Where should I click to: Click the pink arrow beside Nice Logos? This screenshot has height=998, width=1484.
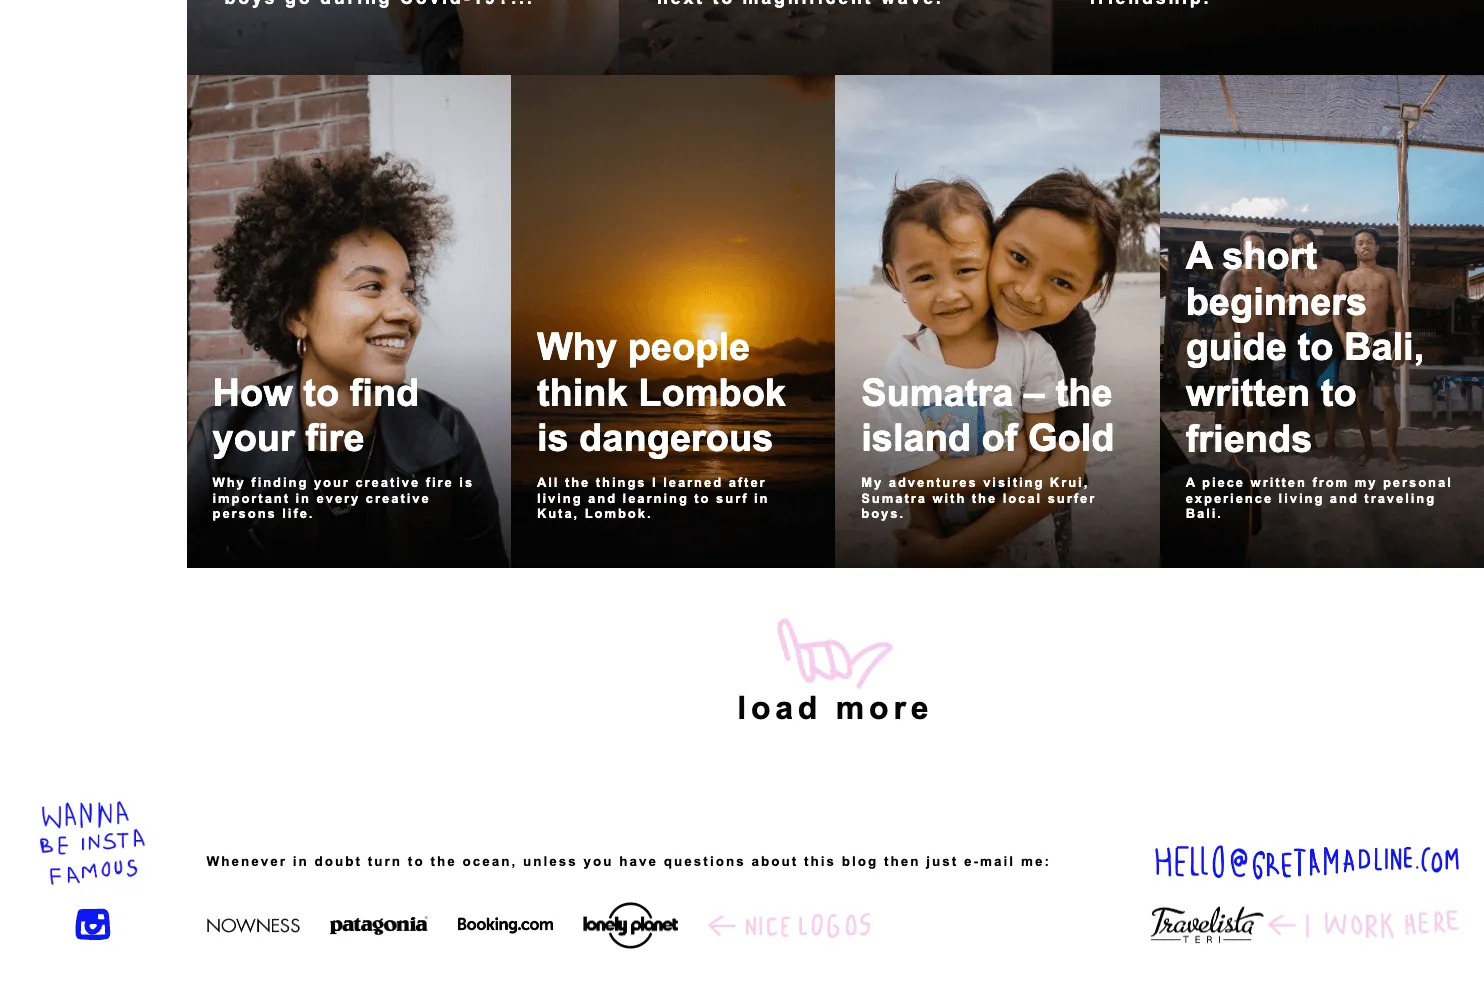click(x=722, y=926)
